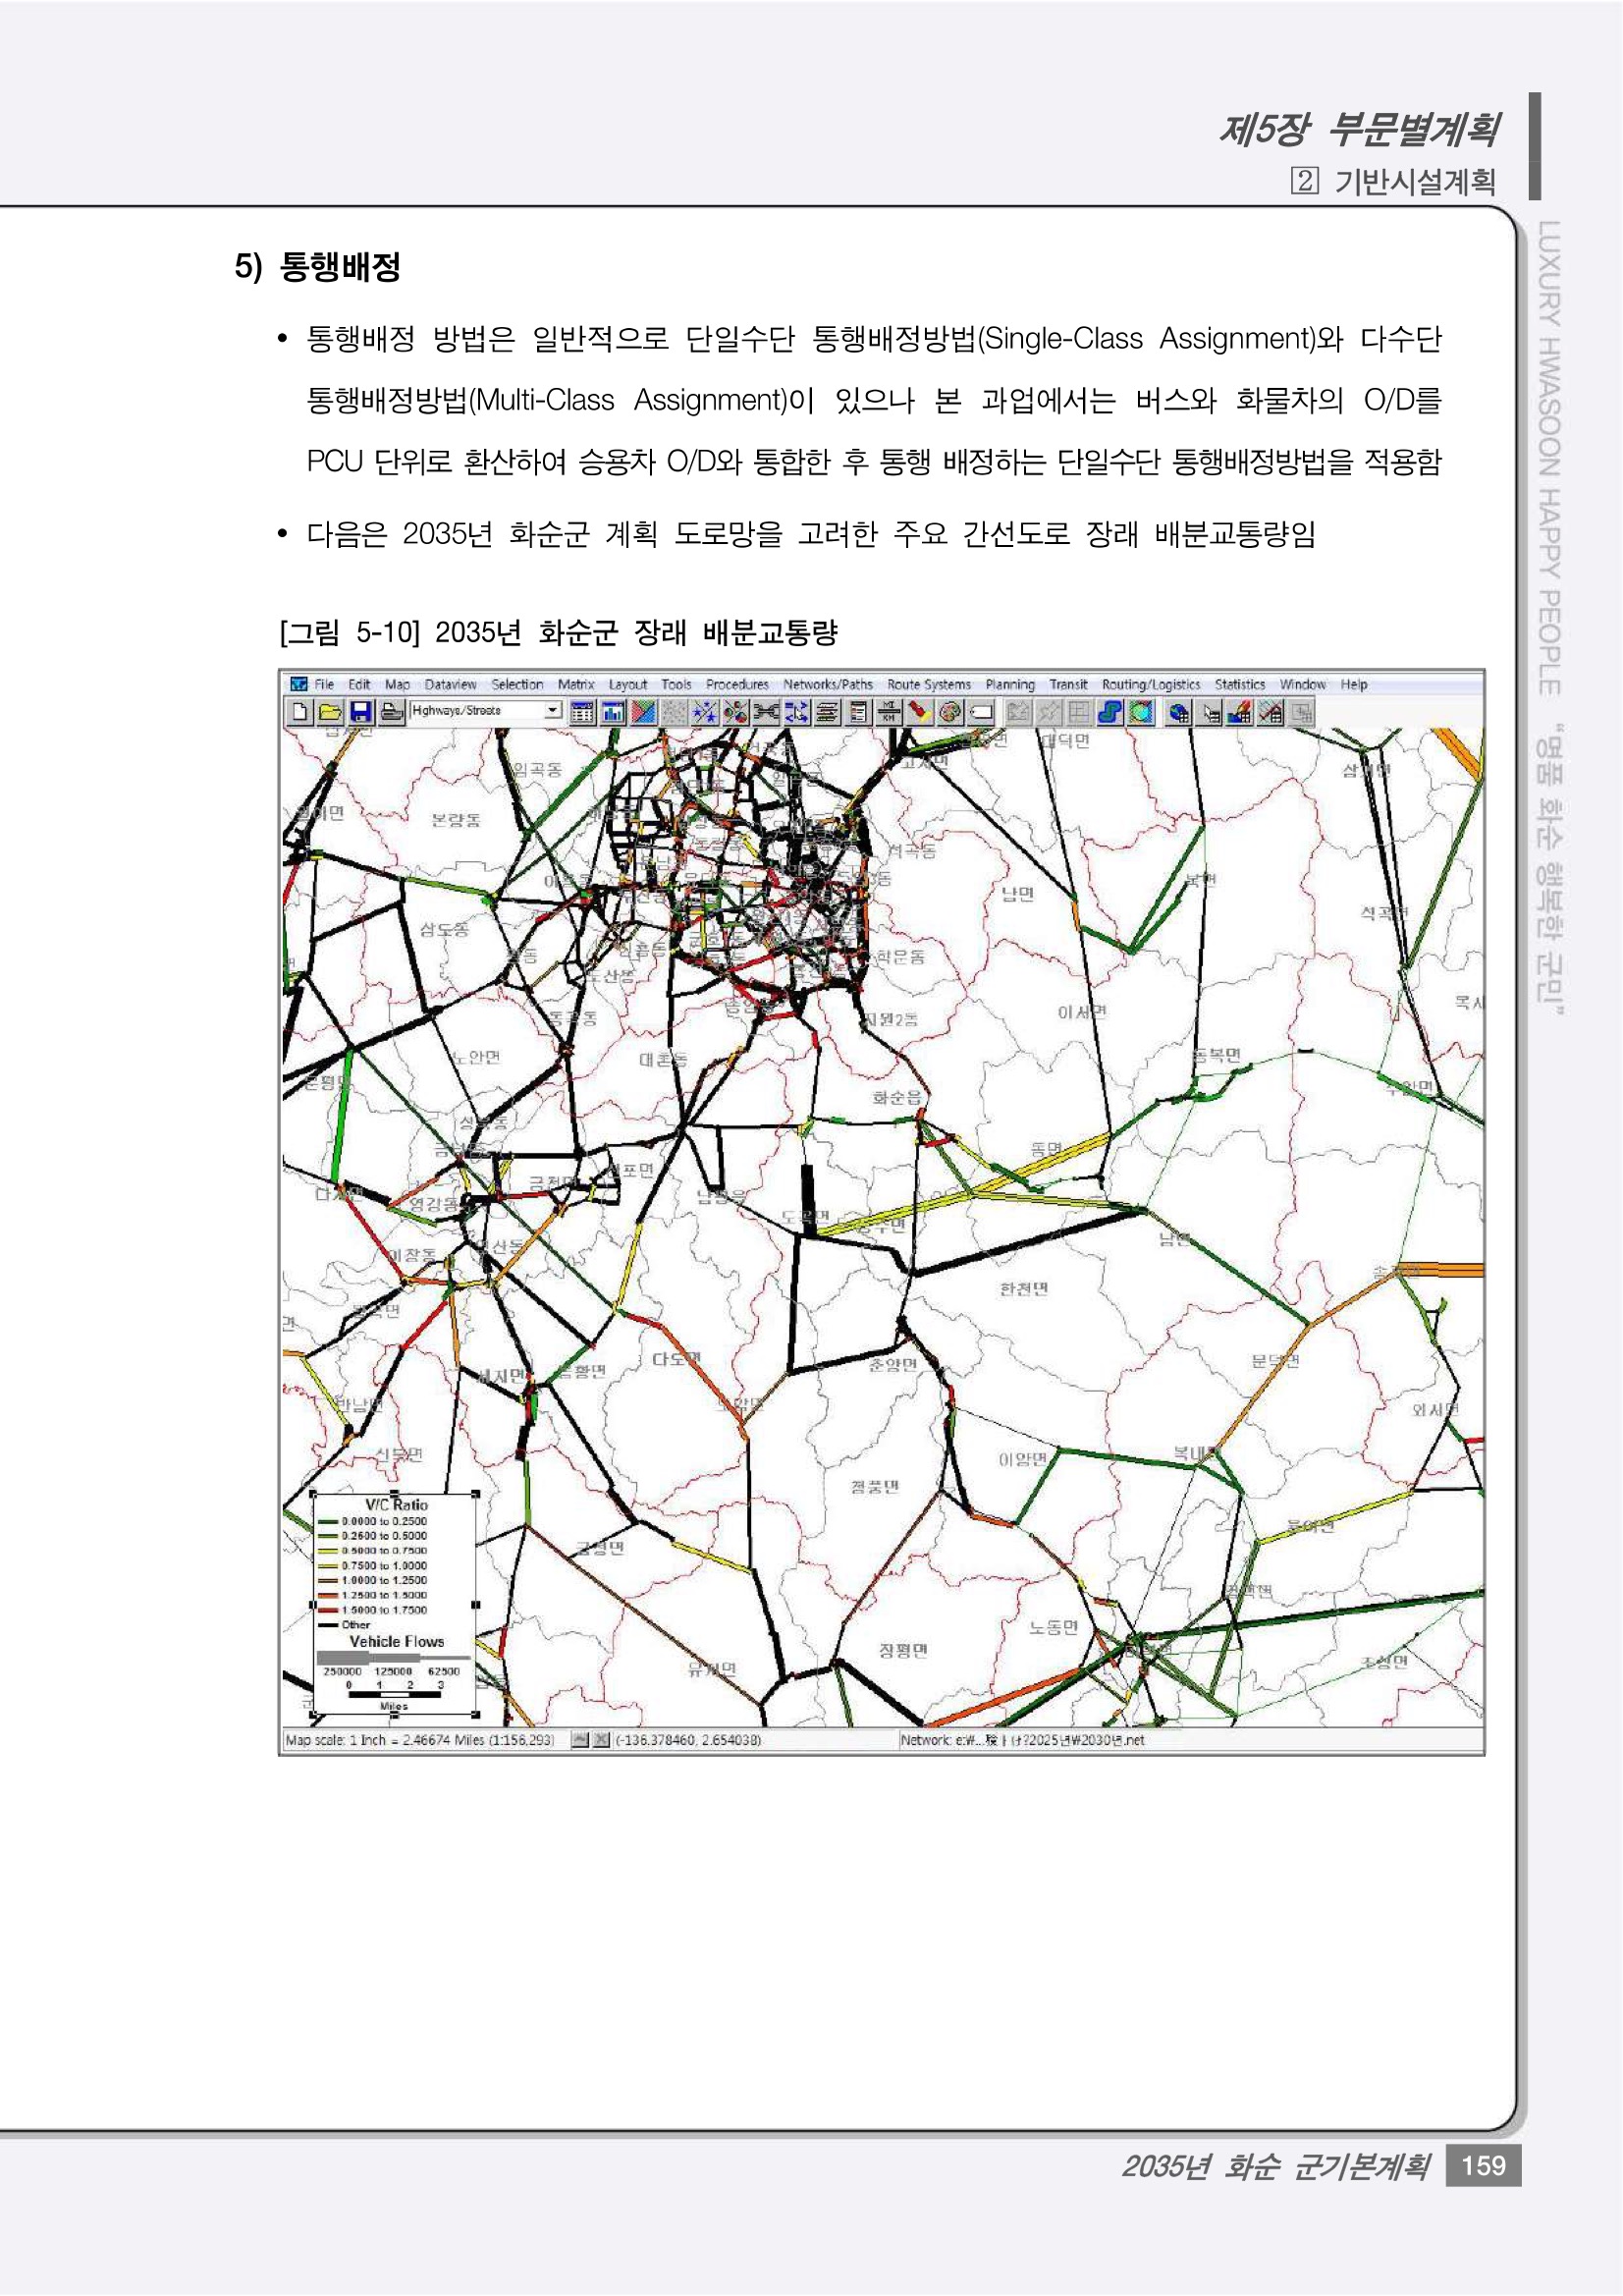Expand the Highways/Streets layer dropdown
The image size is (1623, 2296).
click(552, 710)
